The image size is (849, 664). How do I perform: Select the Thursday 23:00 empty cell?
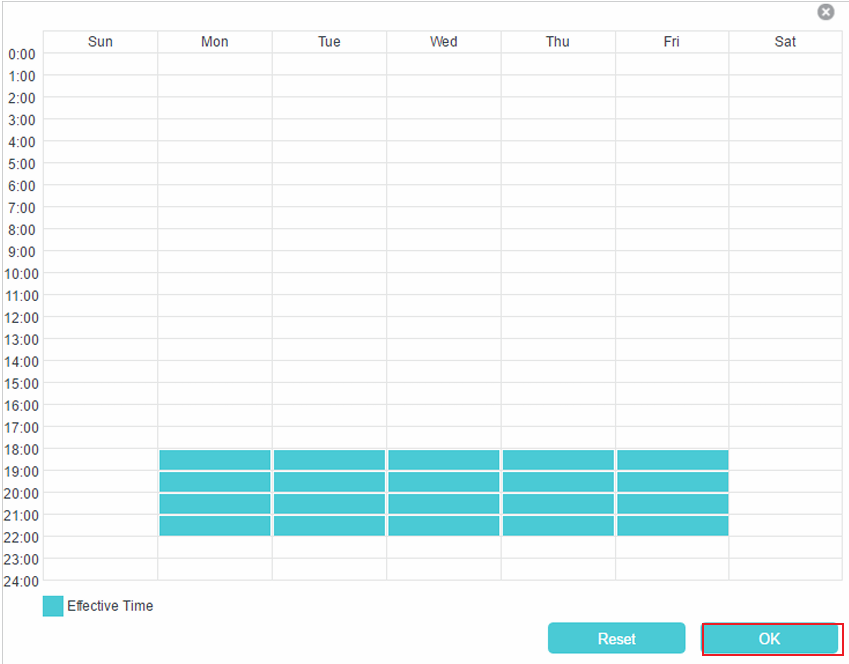(557, 569)
